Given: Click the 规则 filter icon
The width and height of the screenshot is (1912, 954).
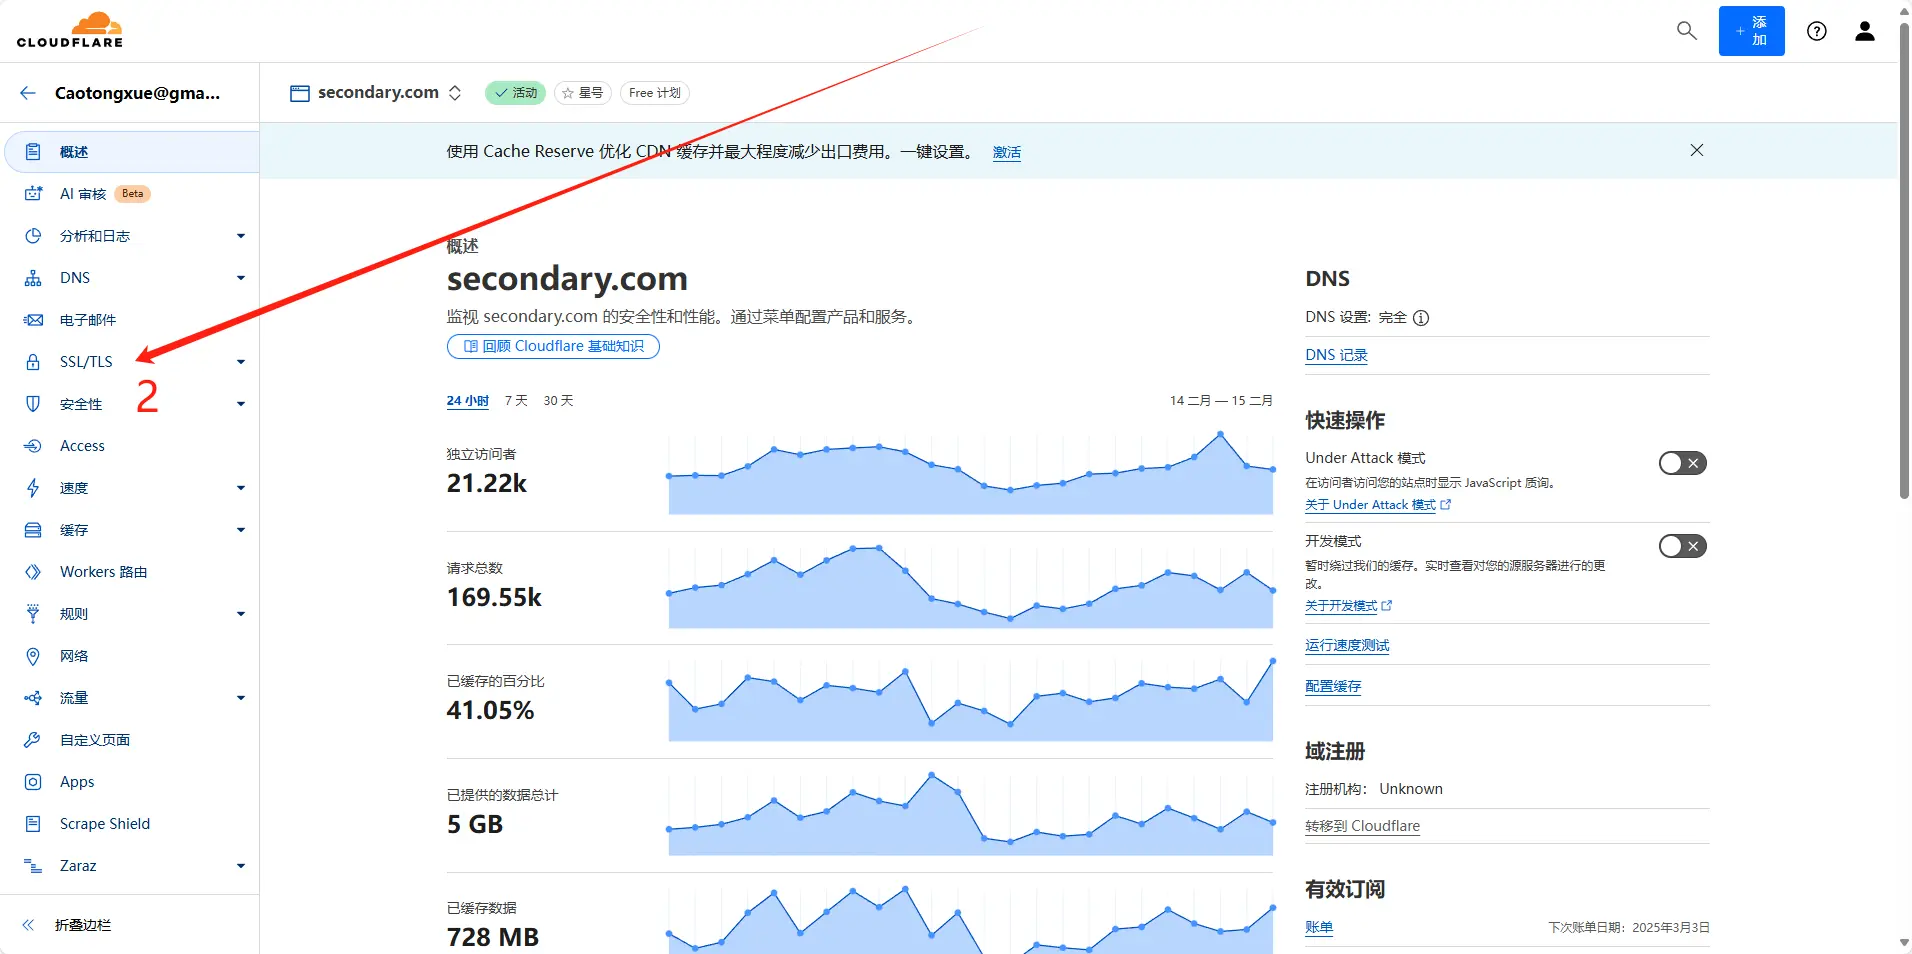Looking at the screenshot, I should [x=33, y=614].
